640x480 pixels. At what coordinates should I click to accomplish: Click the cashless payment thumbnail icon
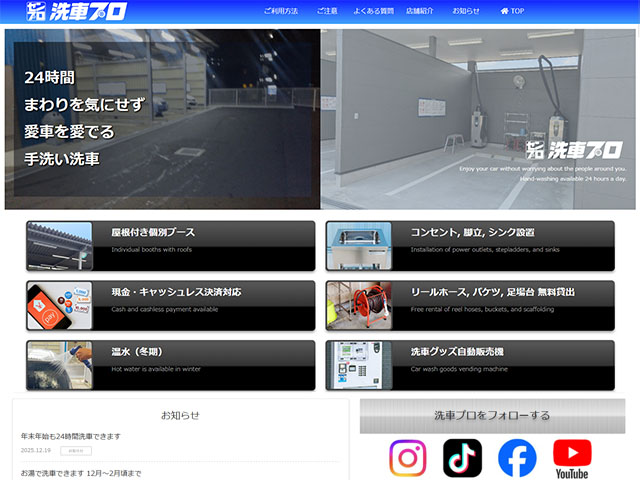(x=60, y=305)
